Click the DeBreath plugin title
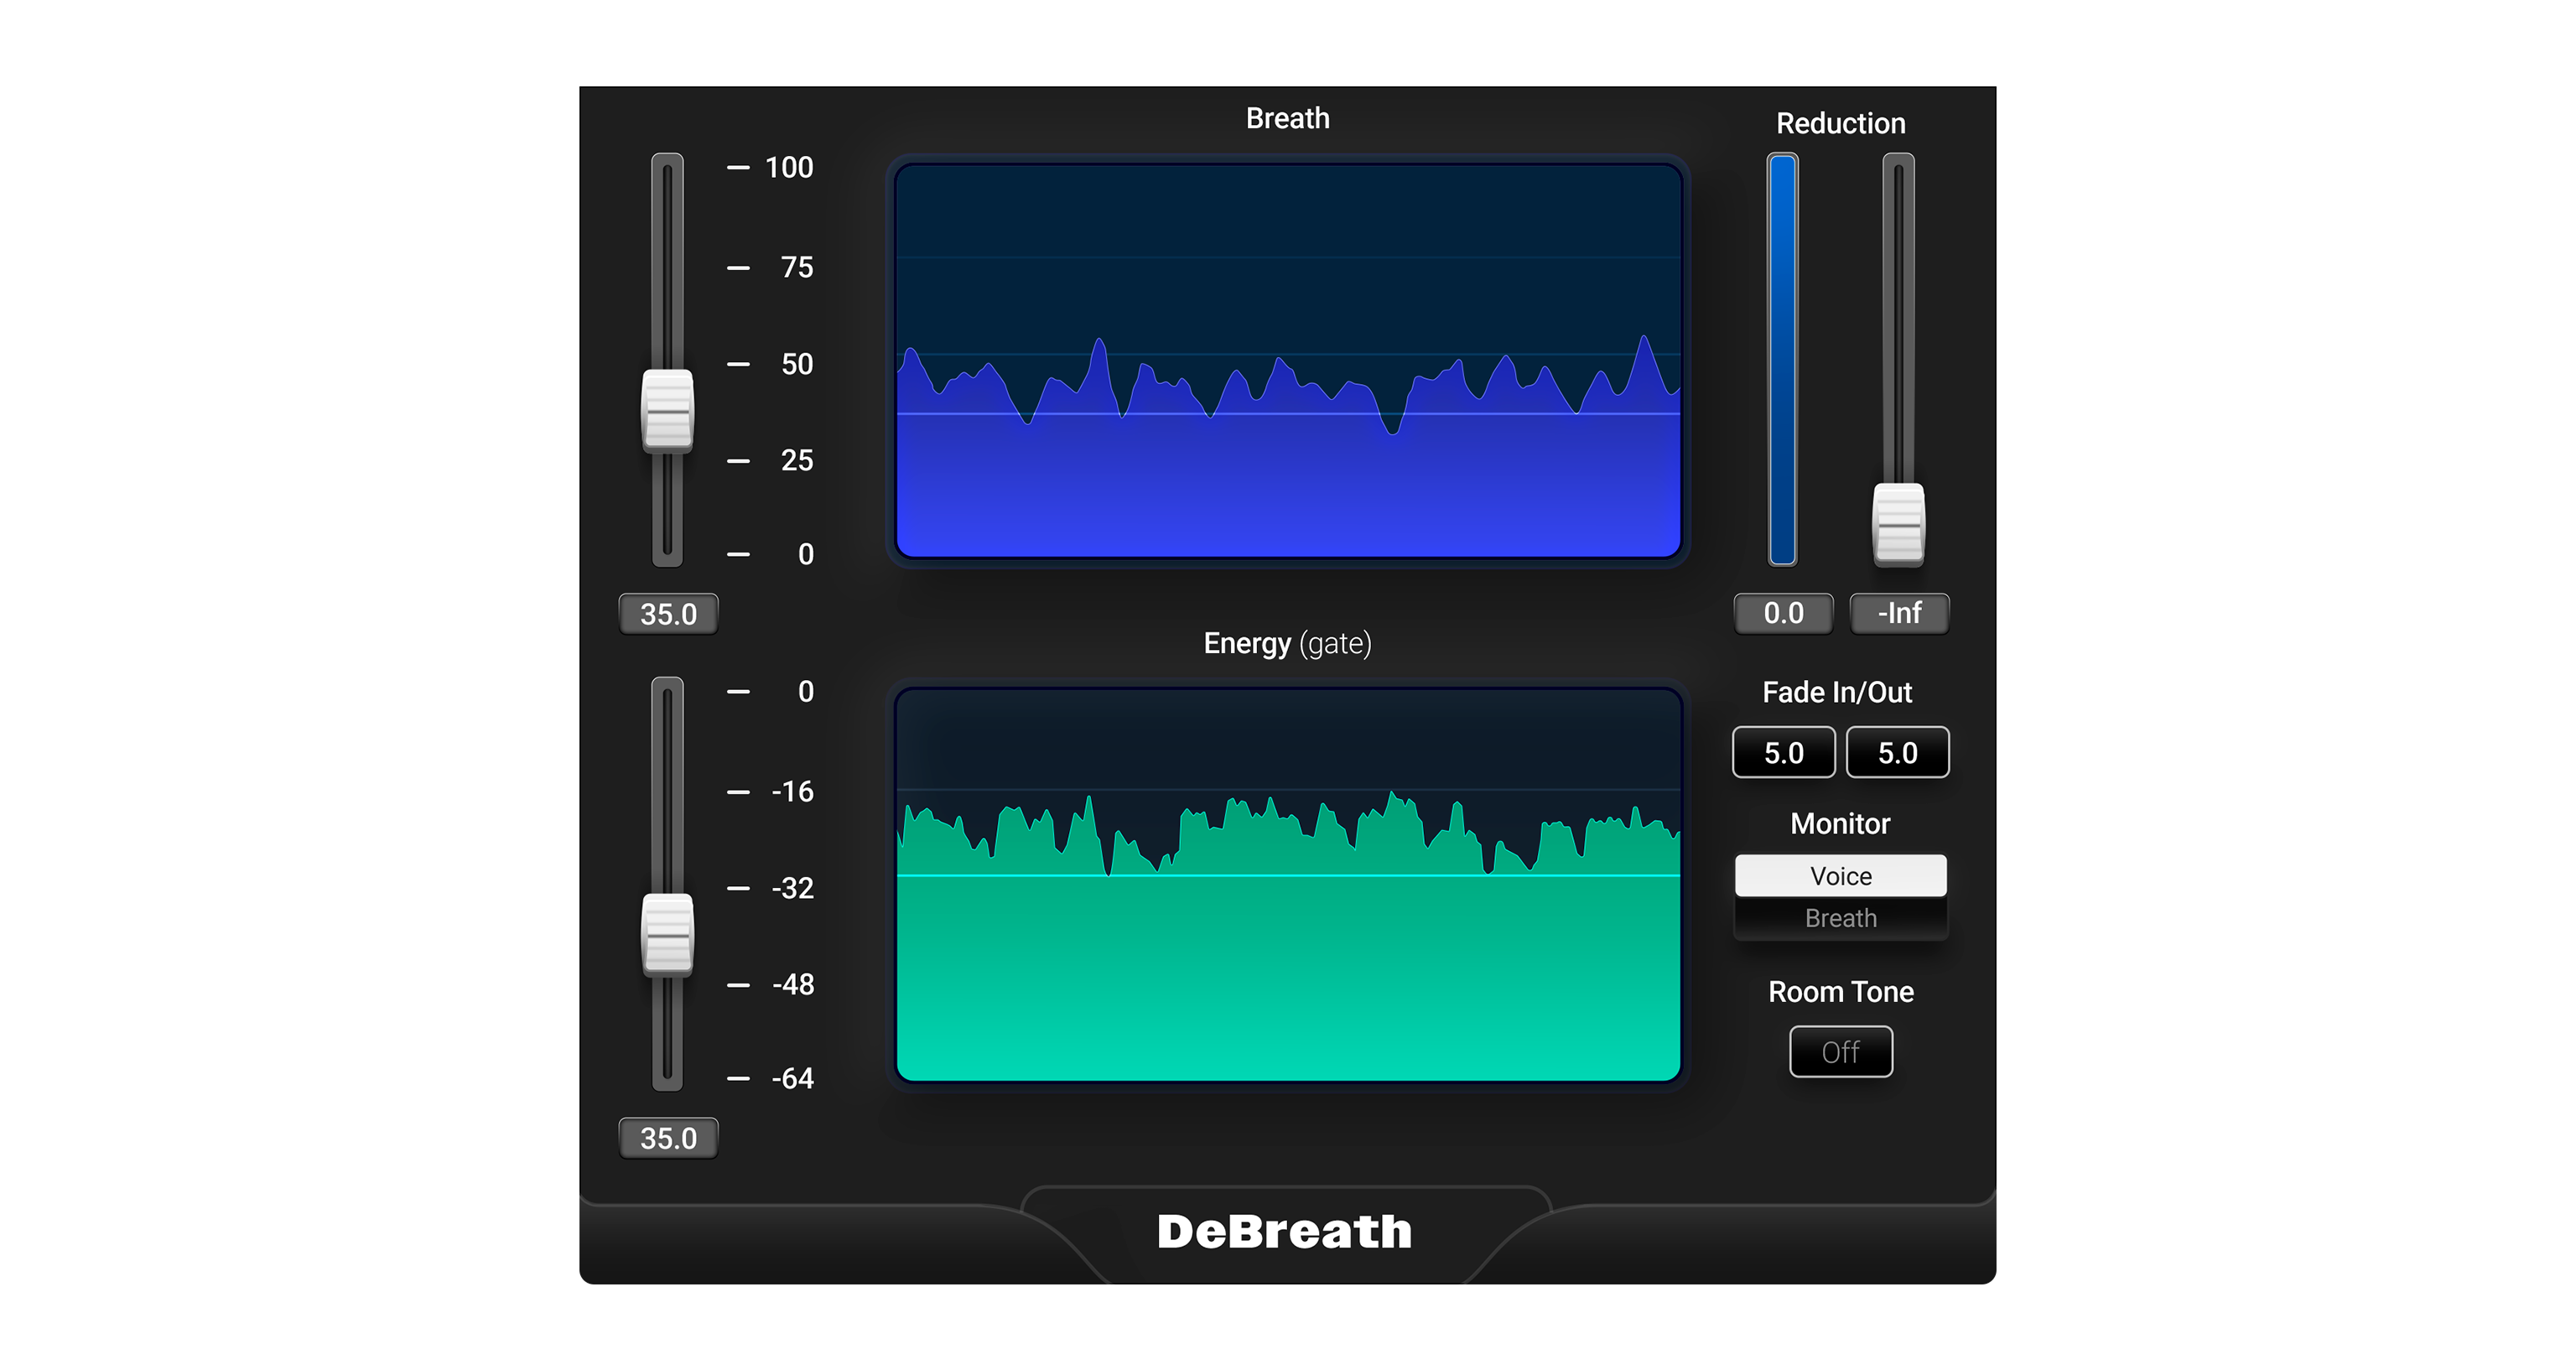This screenshot has width=2576, height=1370. tap(1284, 1231)
